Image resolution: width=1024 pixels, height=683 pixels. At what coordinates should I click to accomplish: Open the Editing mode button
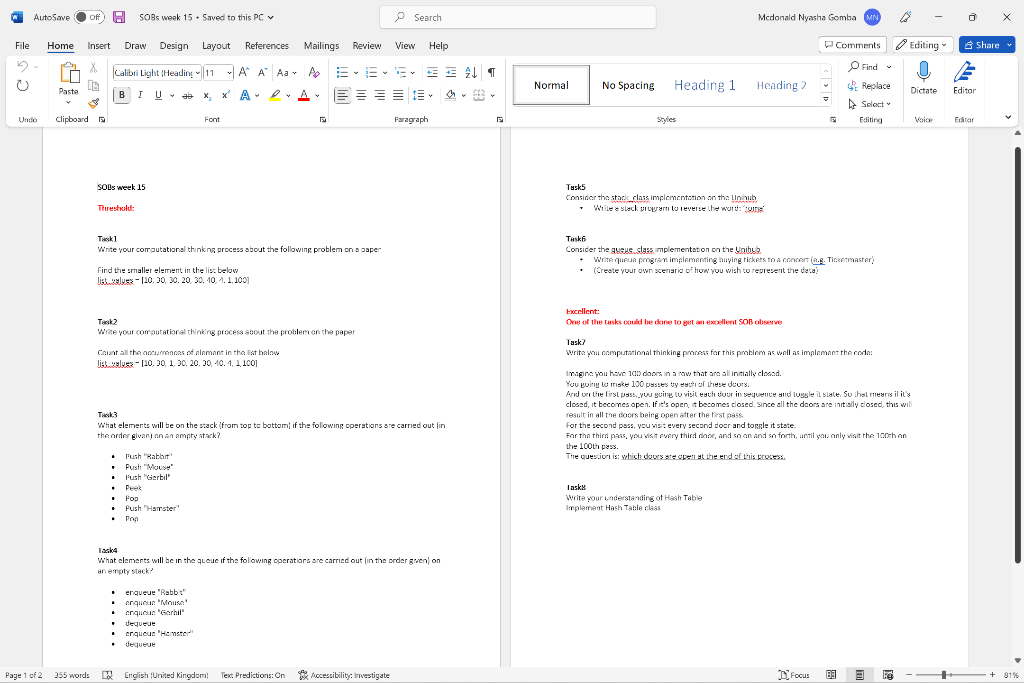[921, 45]
